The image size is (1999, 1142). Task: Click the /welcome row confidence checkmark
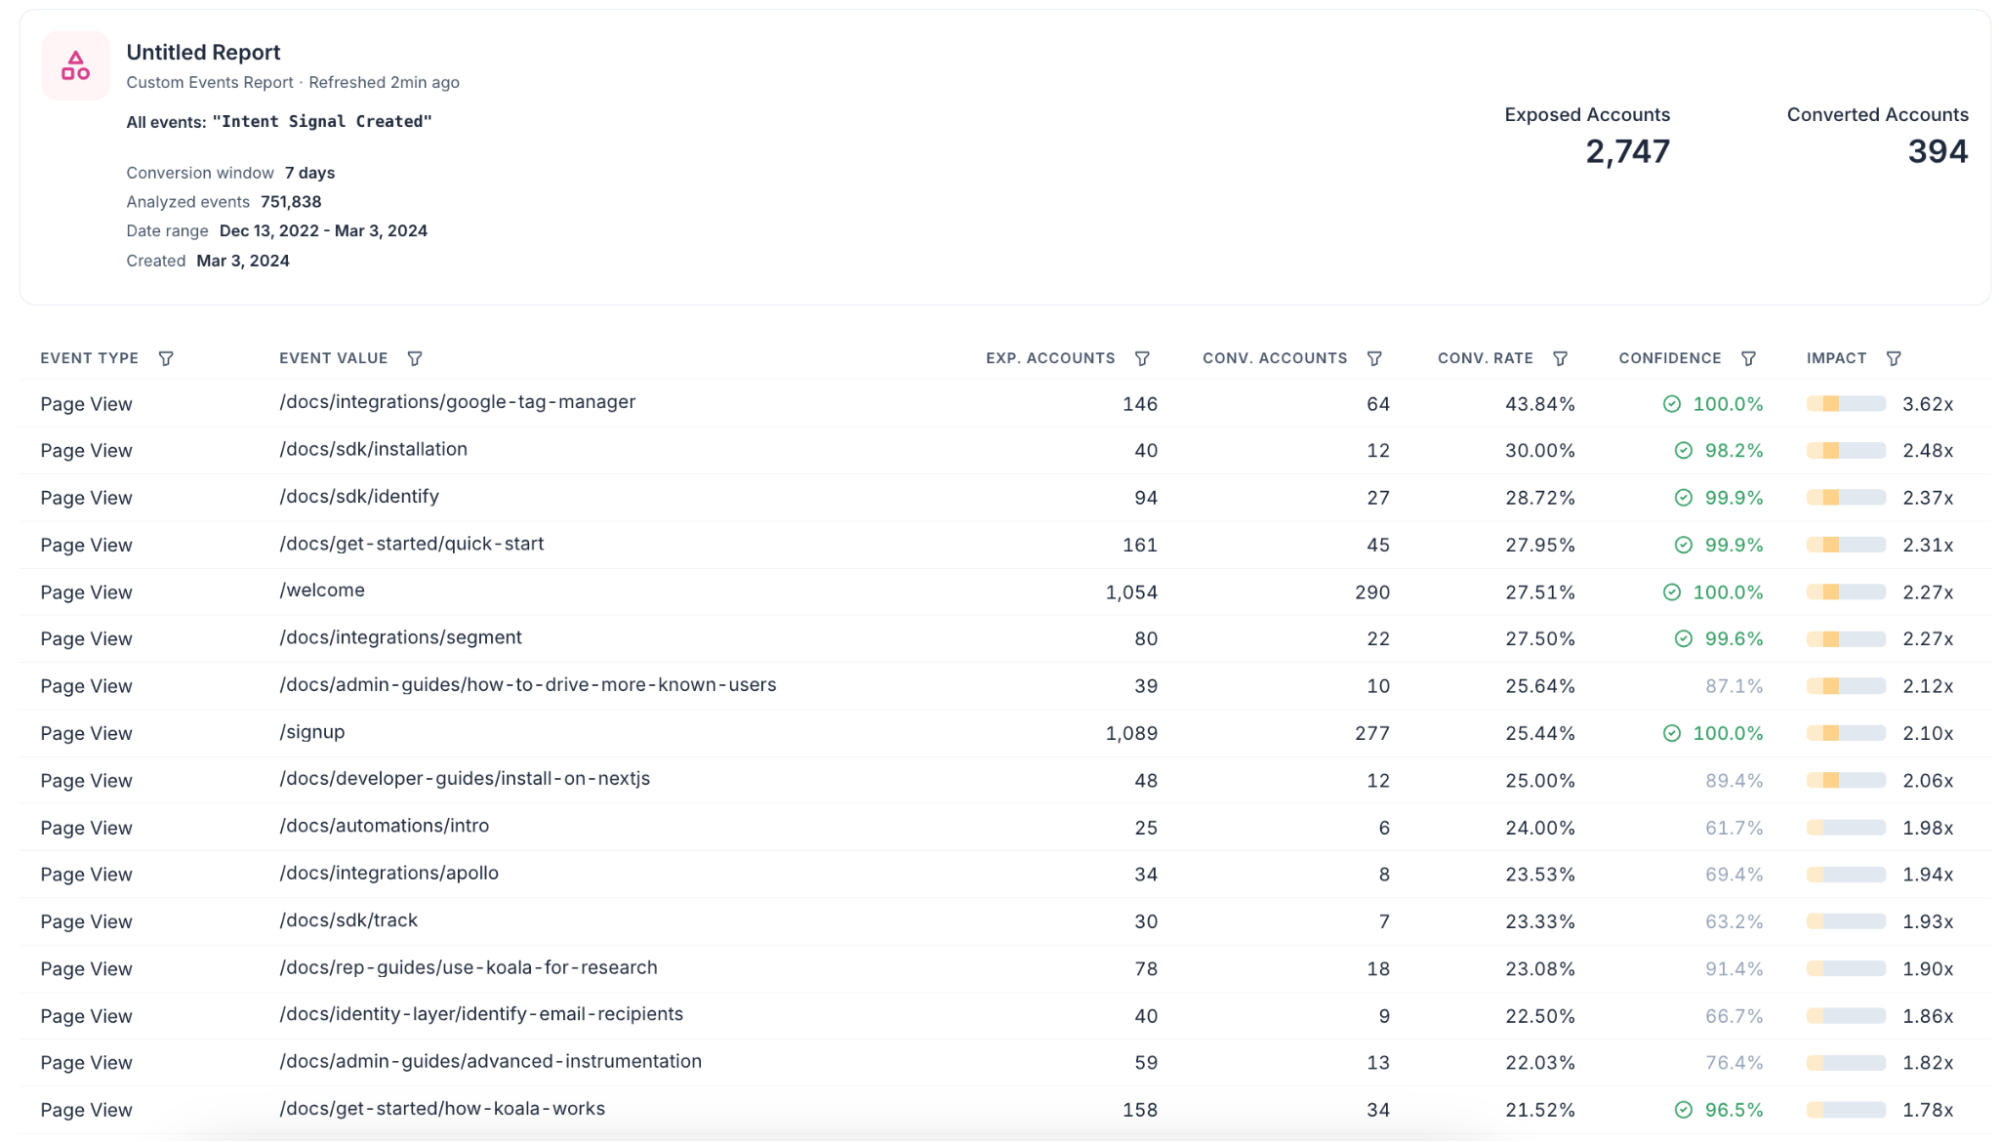coord(1671,592)
